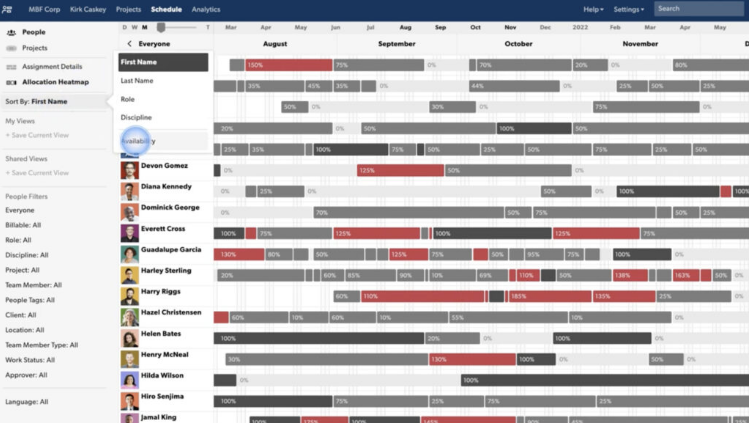Click Harry Riggs's avatar picture

[130, 296]
